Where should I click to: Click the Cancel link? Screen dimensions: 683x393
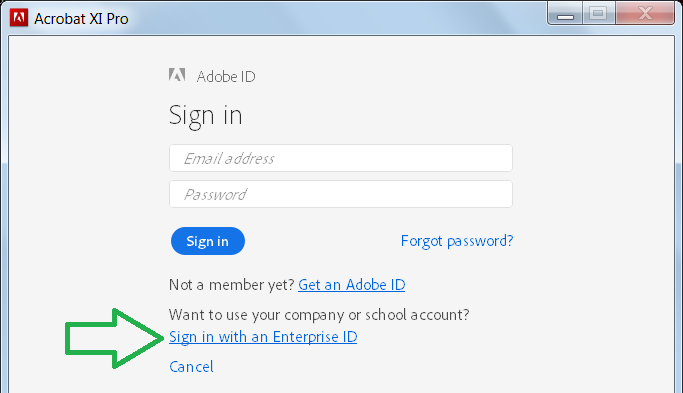(191, 367)
